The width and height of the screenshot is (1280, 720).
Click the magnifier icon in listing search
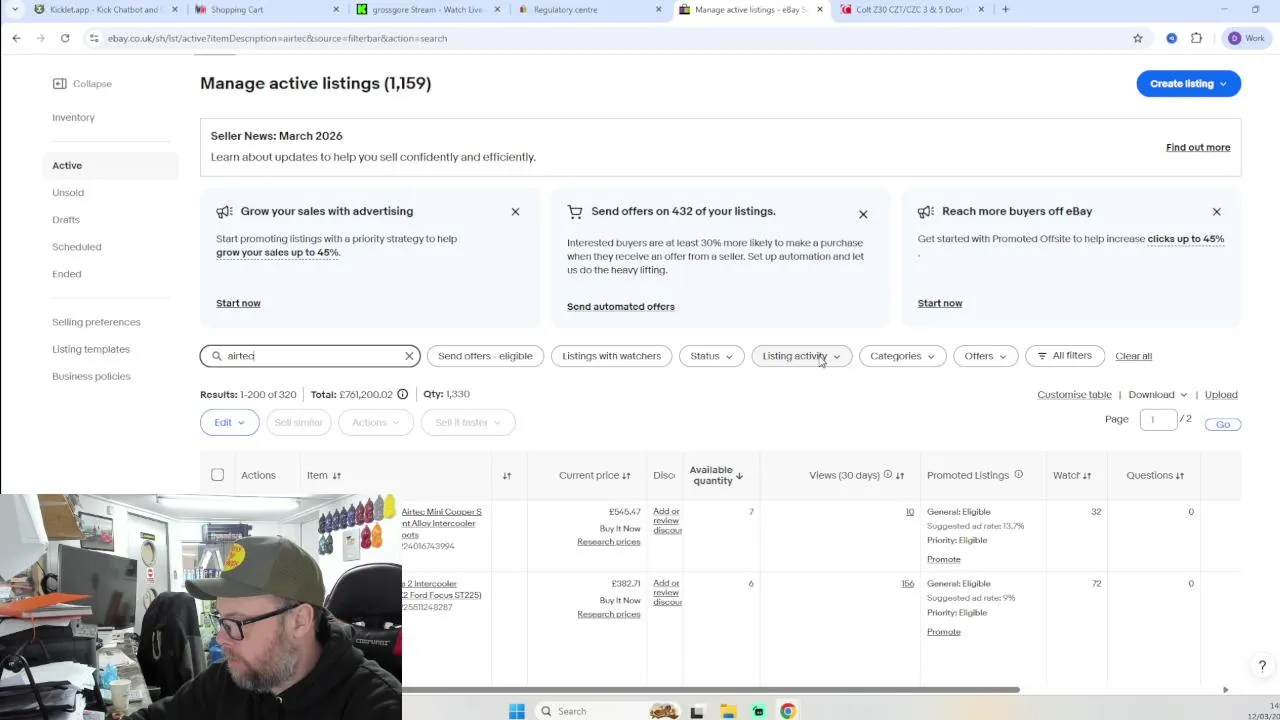point(216,356)
